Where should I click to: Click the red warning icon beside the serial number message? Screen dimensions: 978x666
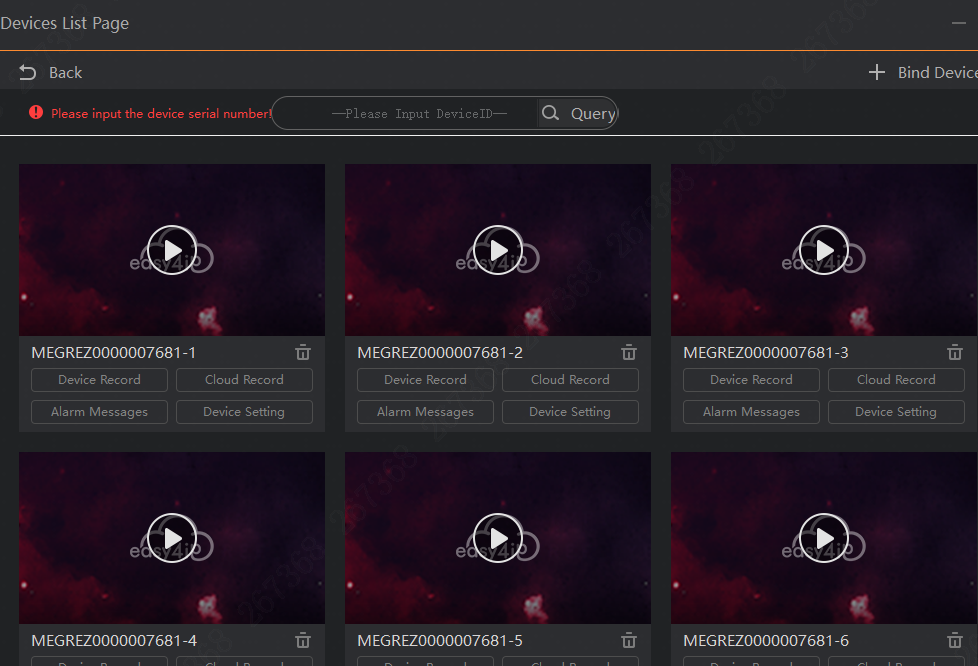click(x=36, y=112)
